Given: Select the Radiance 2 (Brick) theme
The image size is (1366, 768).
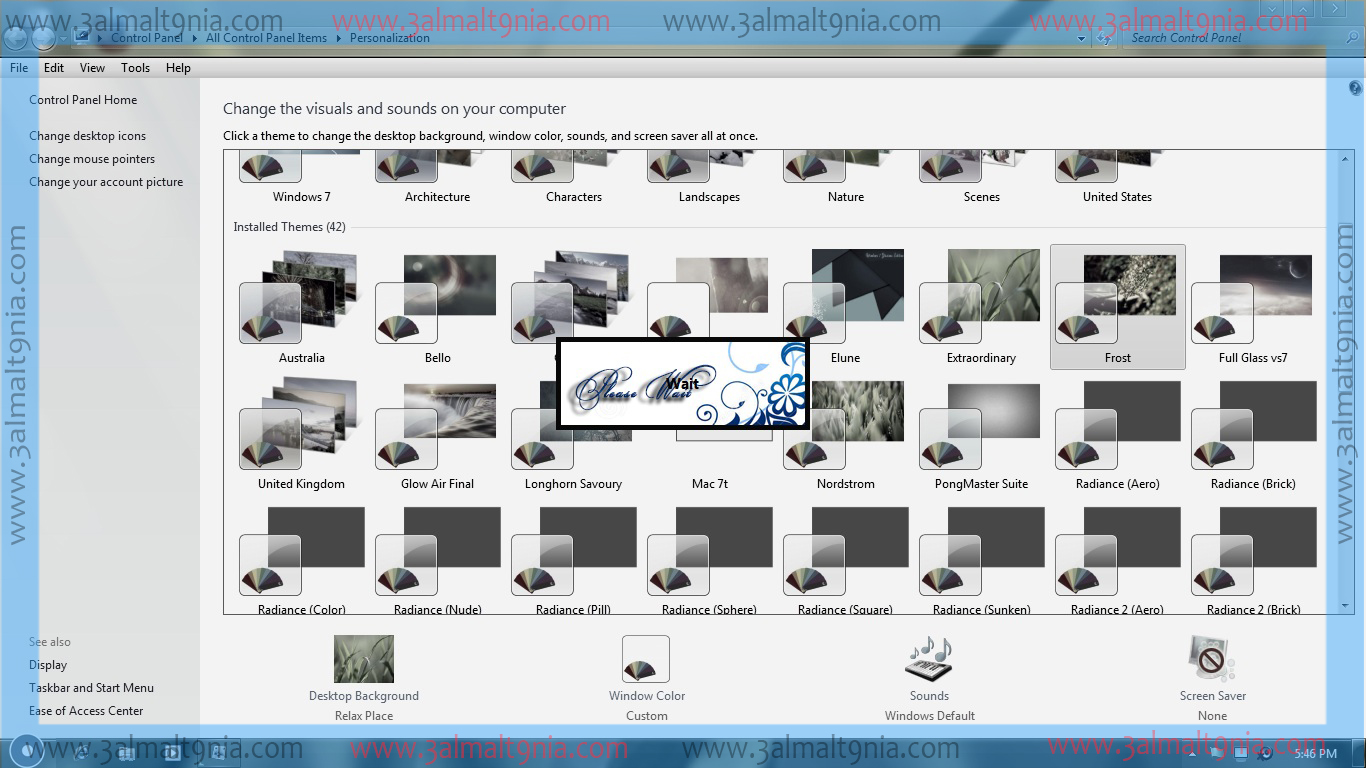Looking at the screenshot, I should pos(1253,558).
